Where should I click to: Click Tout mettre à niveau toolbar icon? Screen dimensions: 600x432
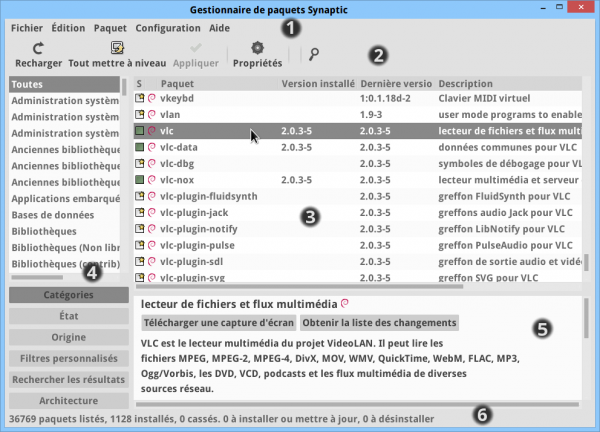tap(117, 48)
